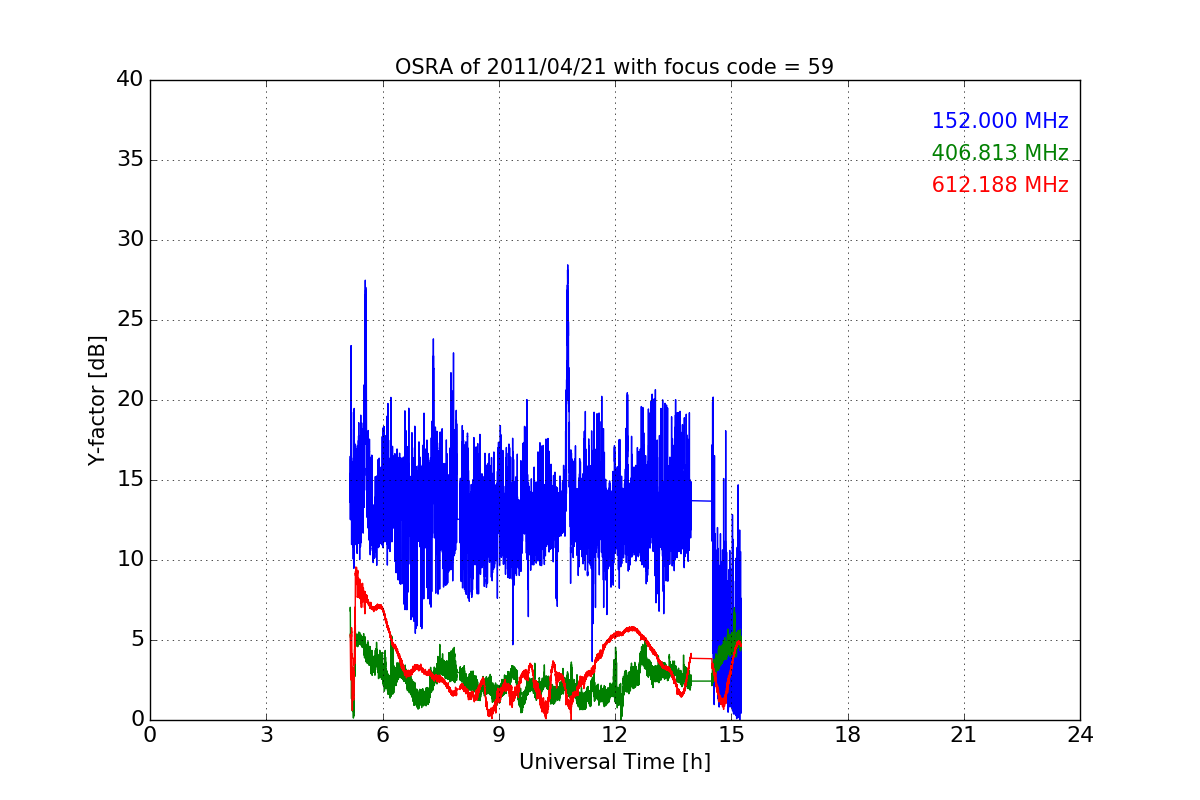Click y-axis tick label 10
Image resolution: width=1200 pixels, height=800 pixels.
132,560
